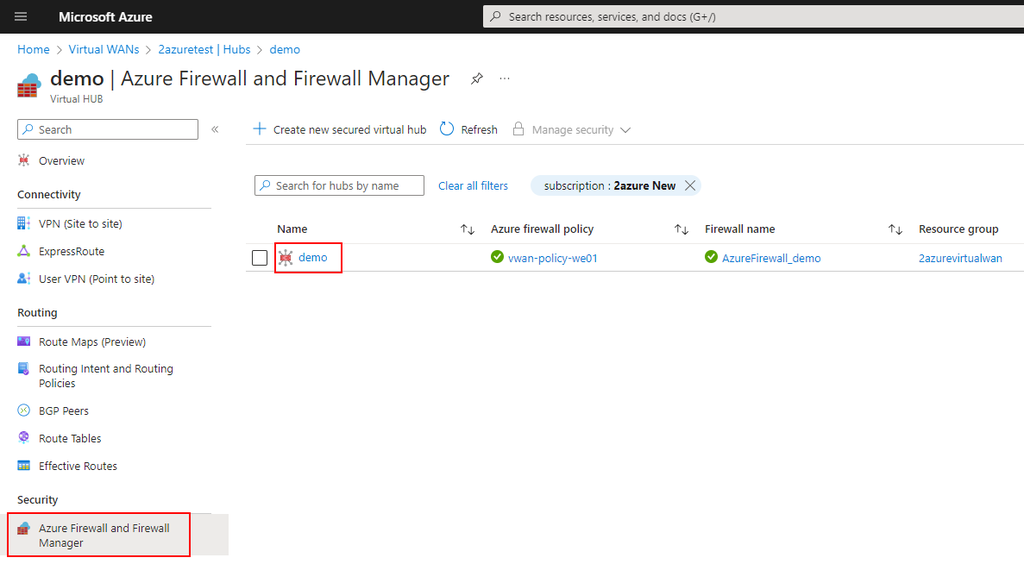This screenshot has height=564, width=1024.
Task: Open User VPN (Point to site)
Action: (x=97, y=279)
